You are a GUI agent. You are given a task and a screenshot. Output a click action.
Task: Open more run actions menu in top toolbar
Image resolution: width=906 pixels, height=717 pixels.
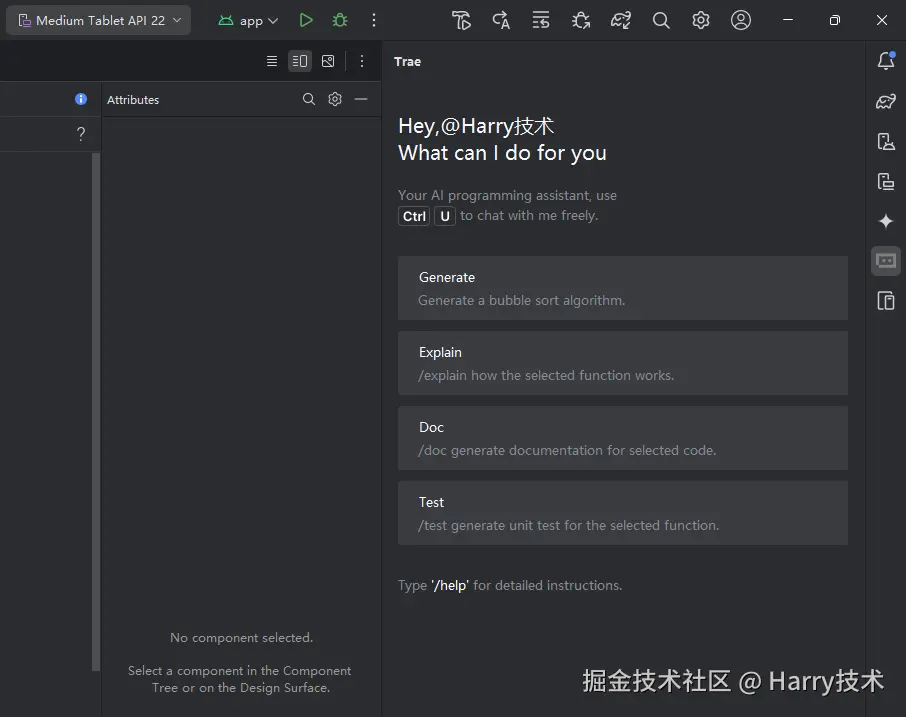(x=374, y=21)
